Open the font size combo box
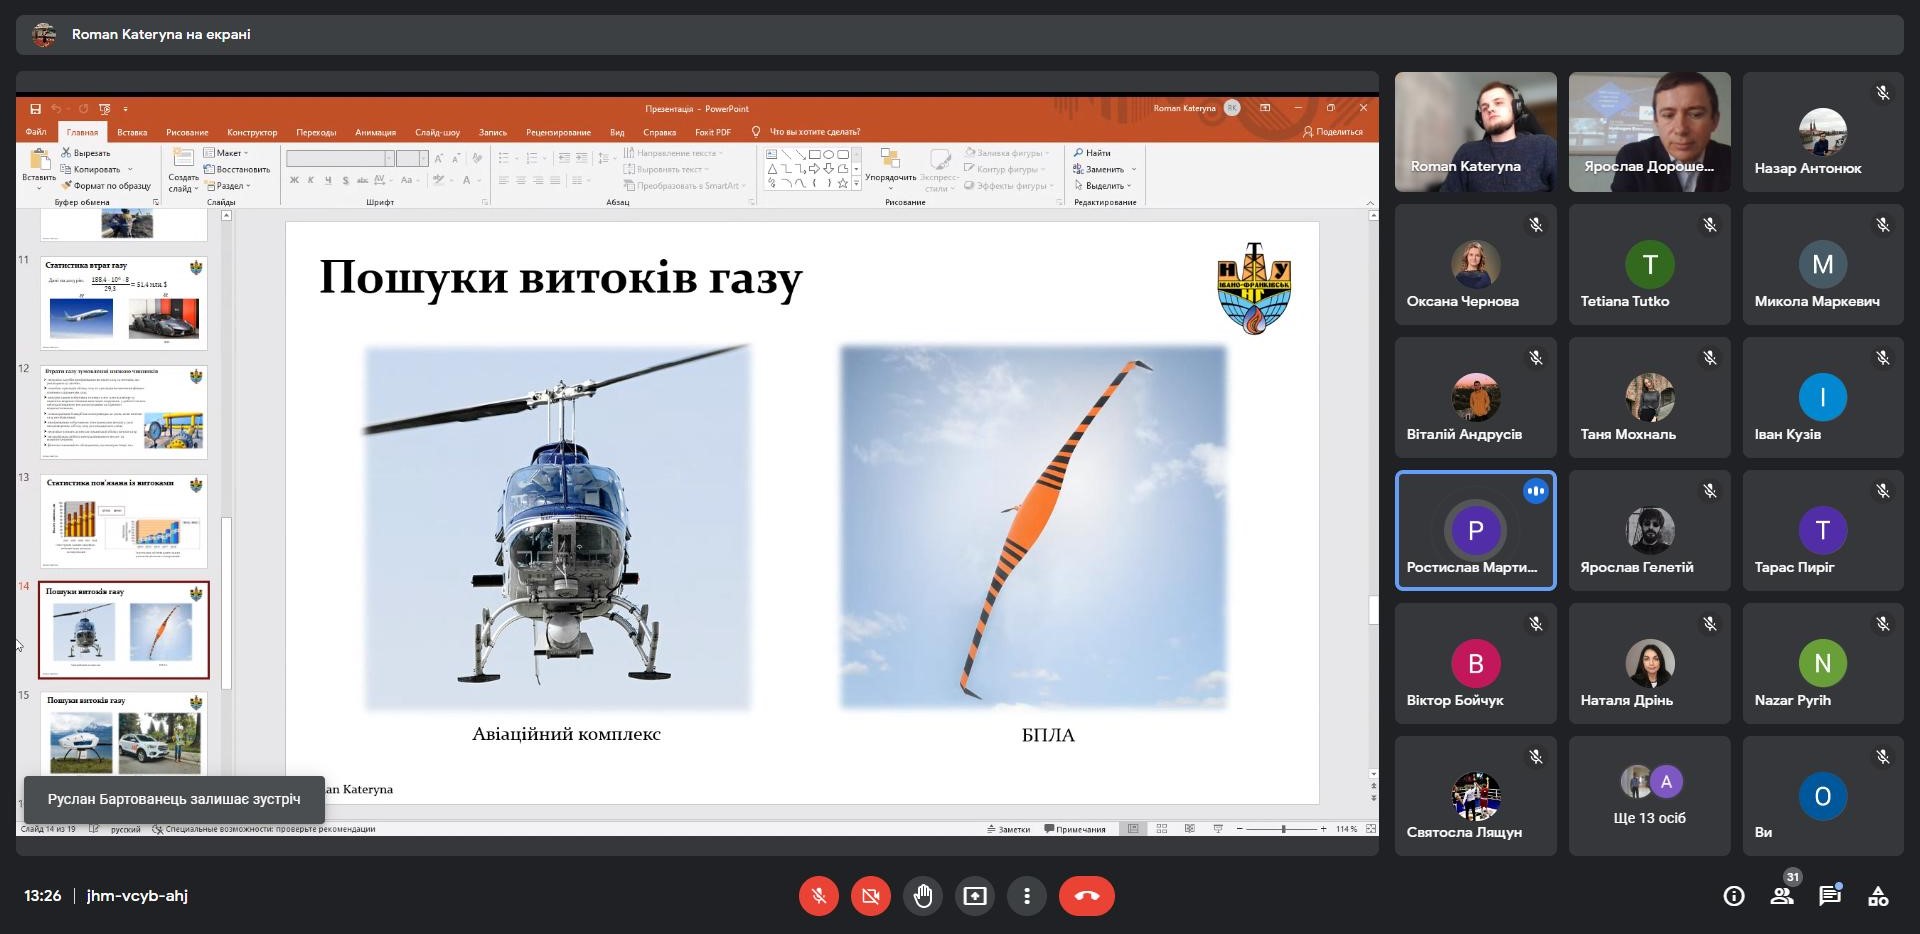 (412, 158)
